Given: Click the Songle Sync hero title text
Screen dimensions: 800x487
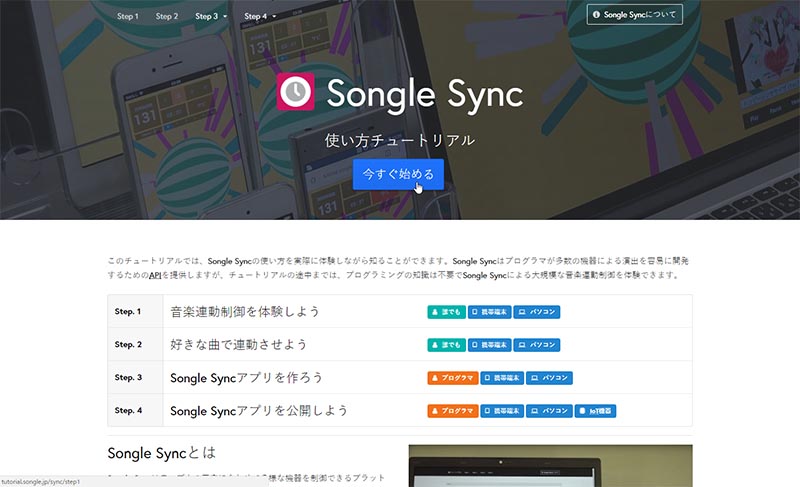Looking at the screenshot, I should coord(425,95).
